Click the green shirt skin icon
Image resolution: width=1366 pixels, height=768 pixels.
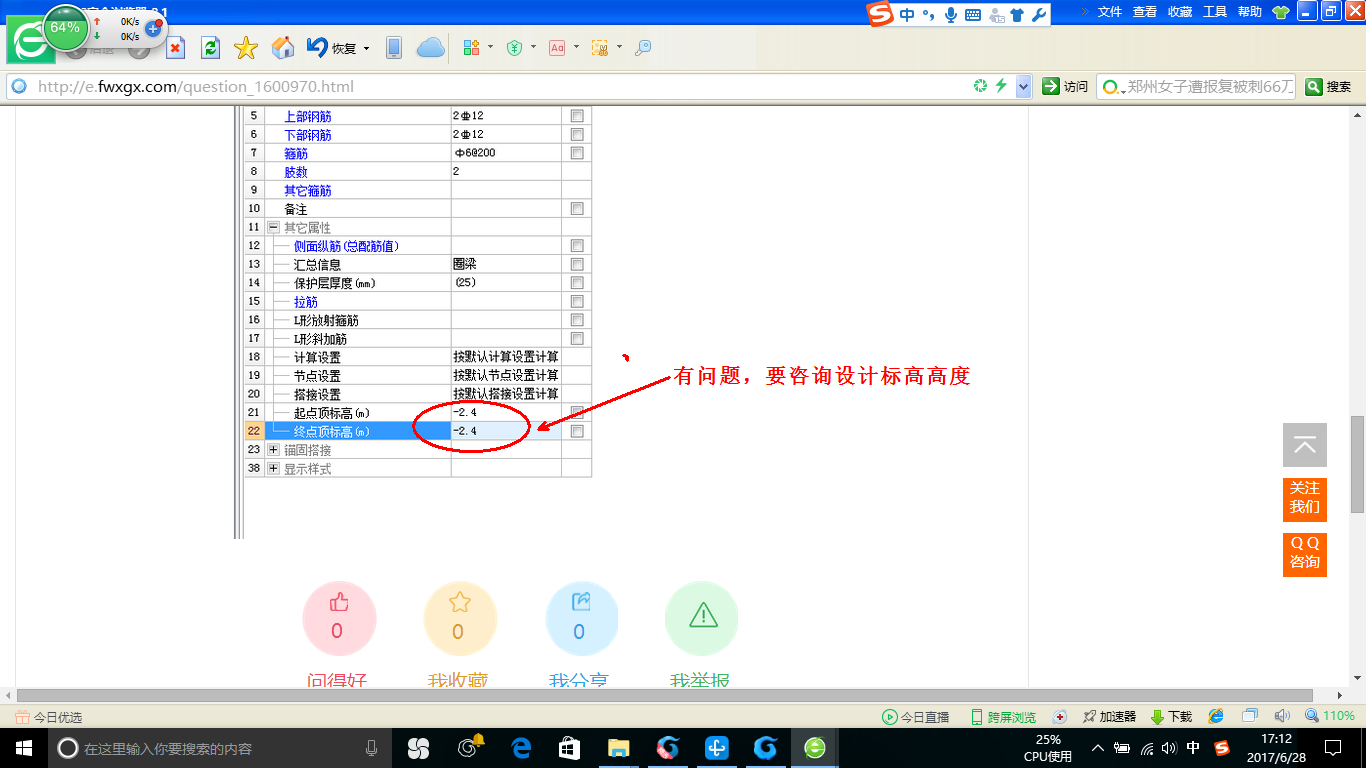coord(1281,12)
